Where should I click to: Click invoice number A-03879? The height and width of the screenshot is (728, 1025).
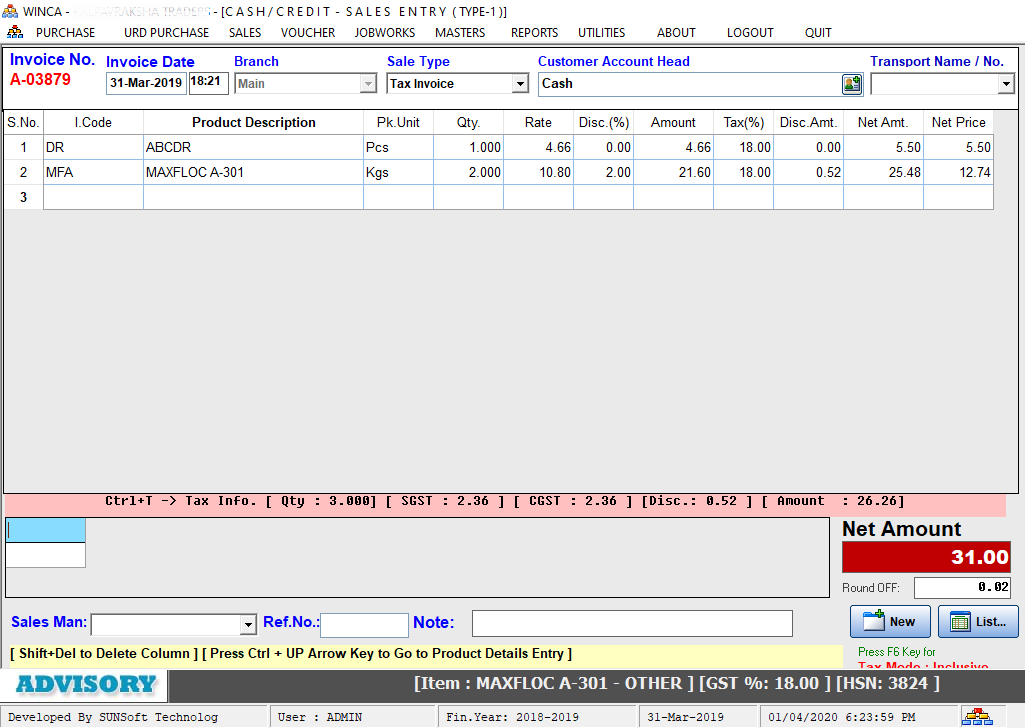[x=41, y=80]
